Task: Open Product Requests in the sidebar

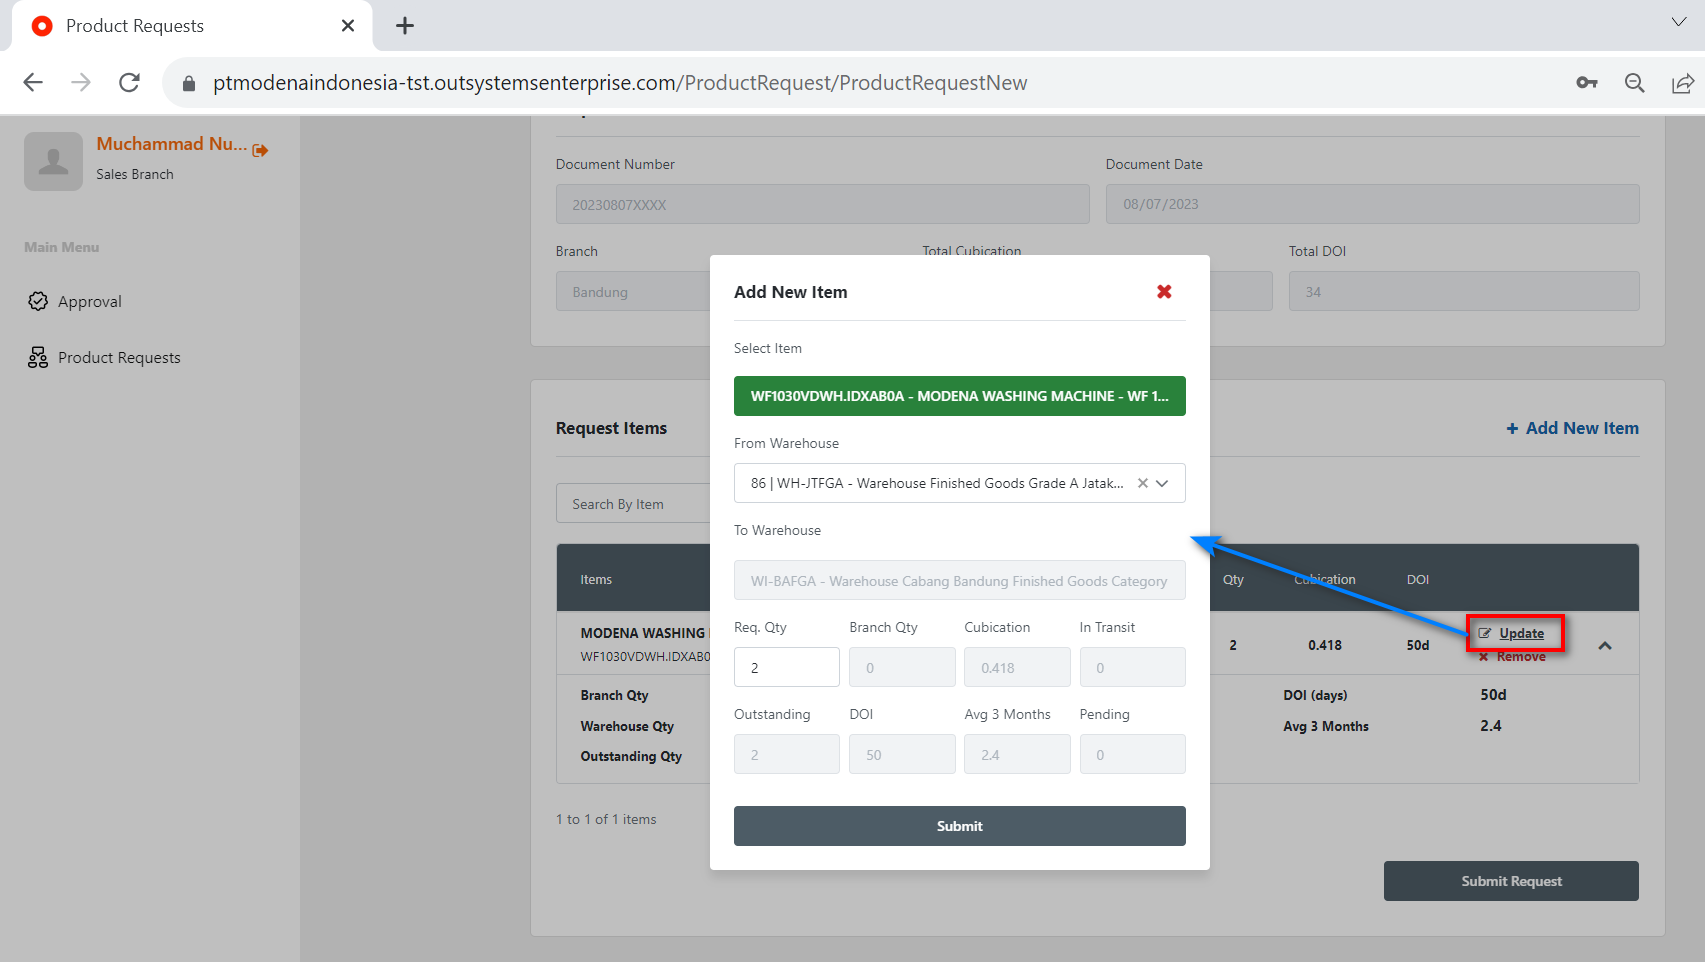Action: 118,358
